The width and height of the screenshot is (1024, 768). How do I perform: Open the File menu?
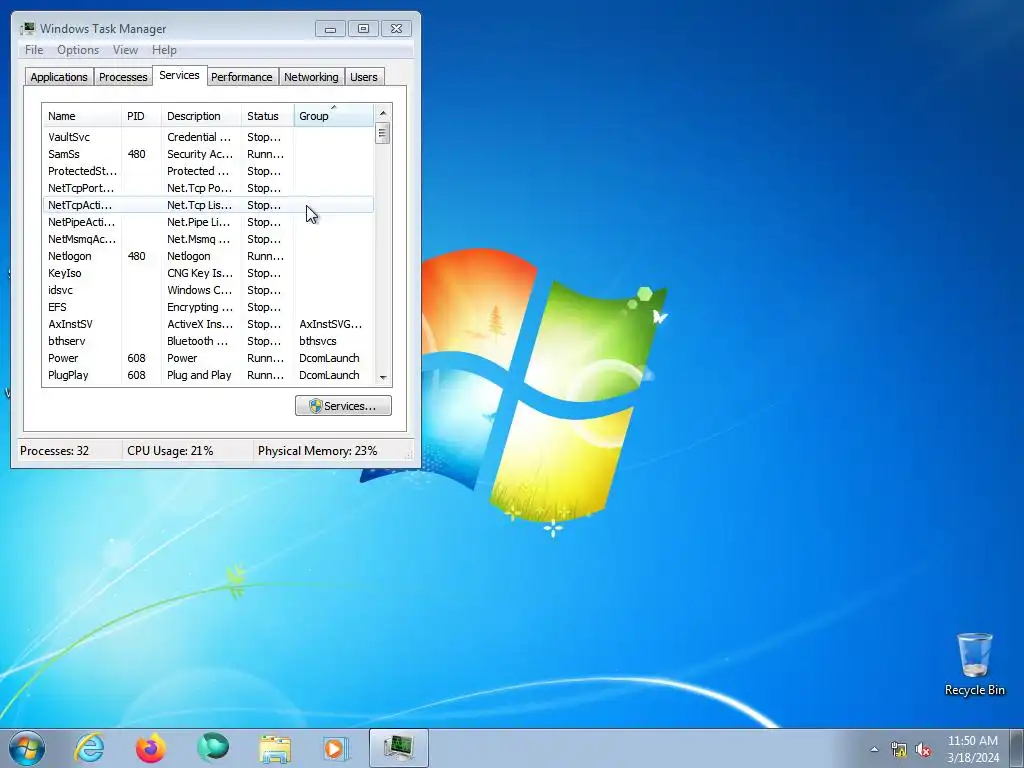coord(34,50)
